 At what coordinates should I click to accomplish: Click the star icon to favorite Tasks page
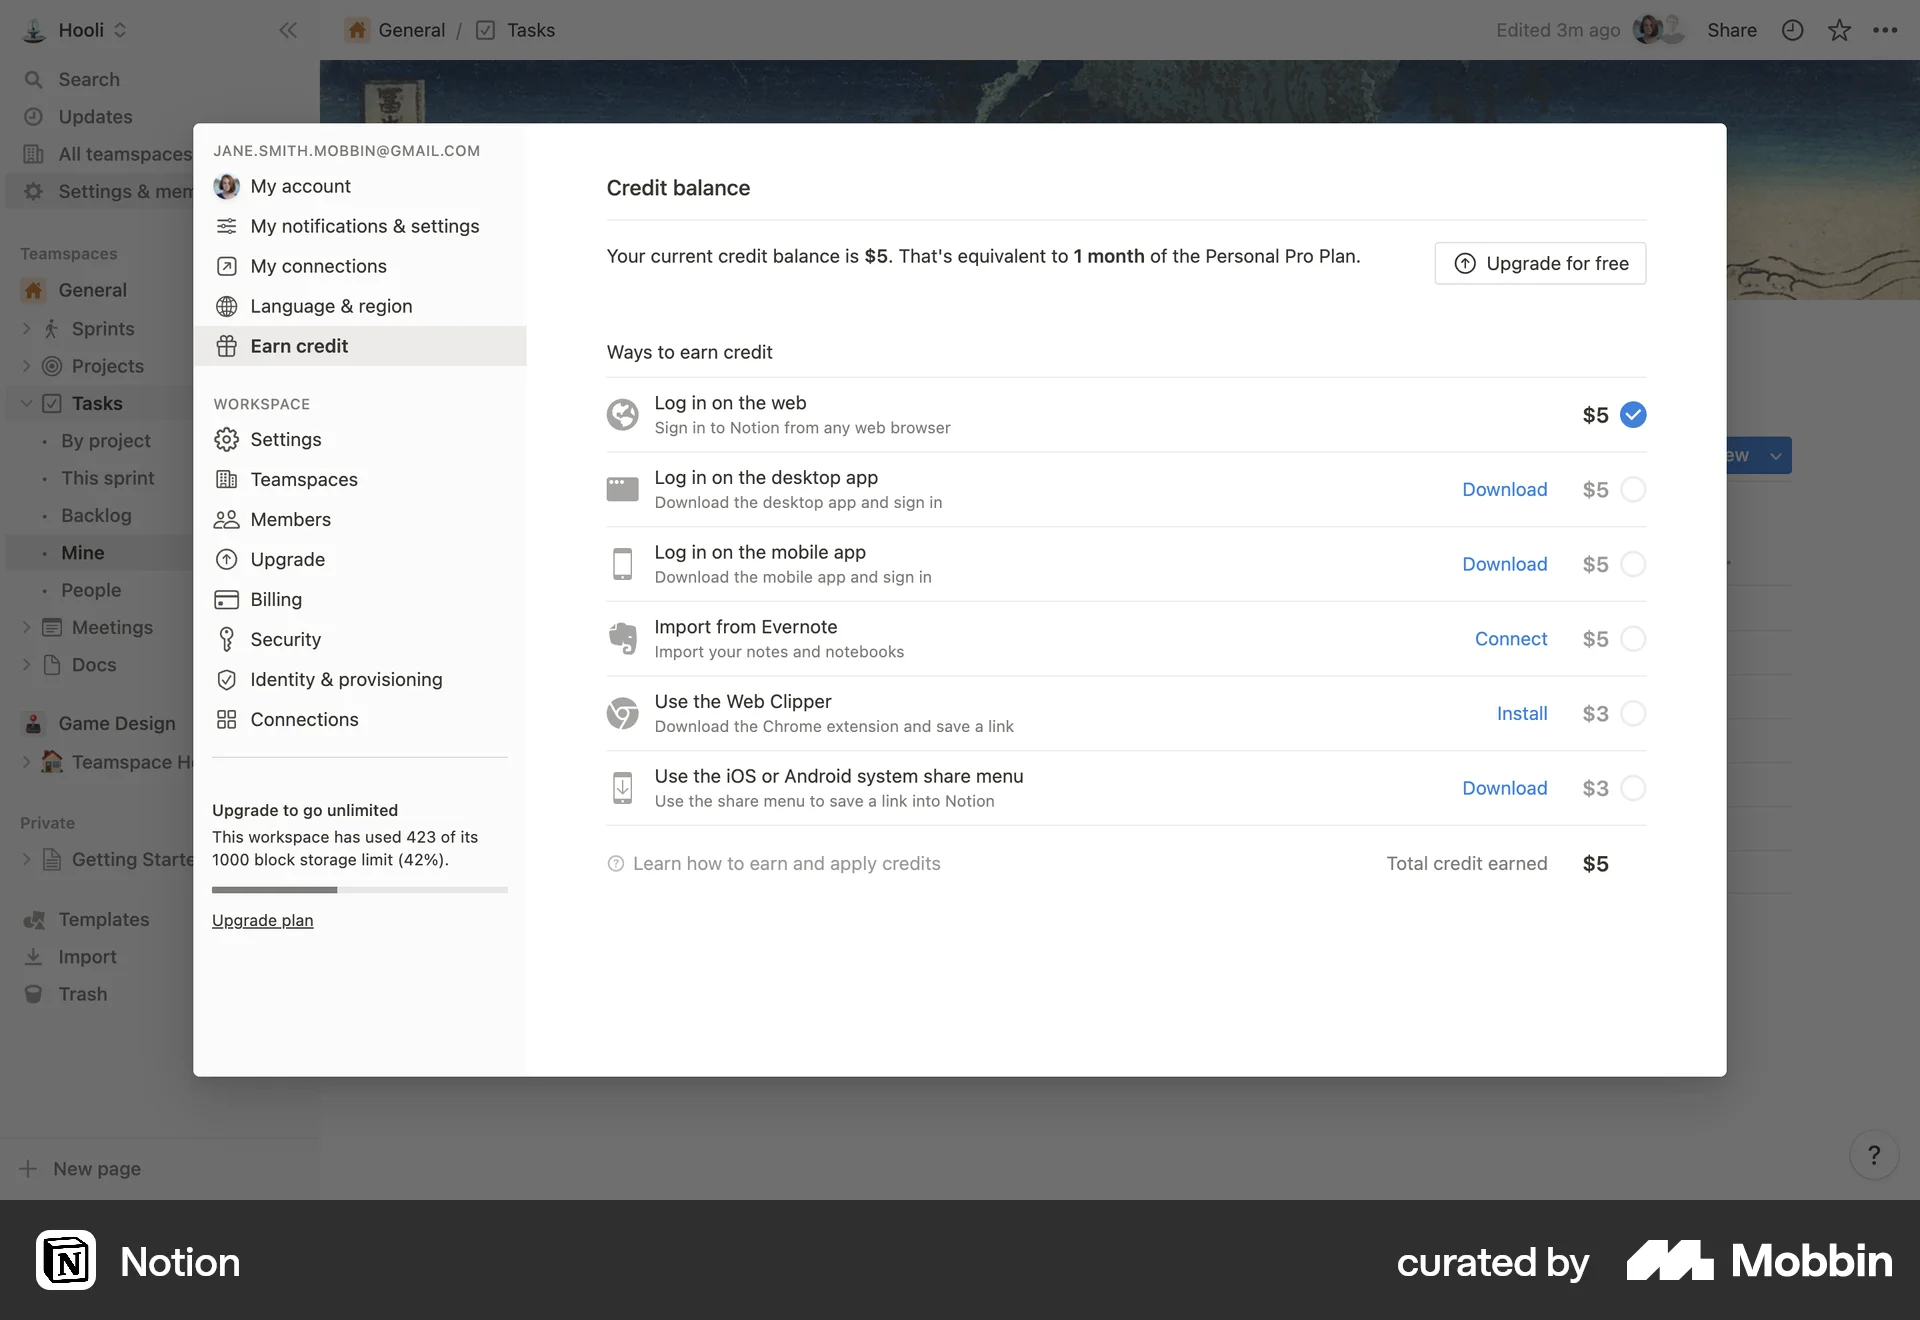pos(1840,30)
